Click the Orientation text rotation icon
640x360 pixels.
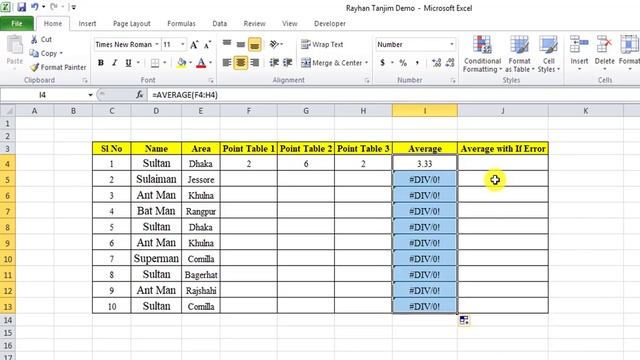[x=274, y=44]
